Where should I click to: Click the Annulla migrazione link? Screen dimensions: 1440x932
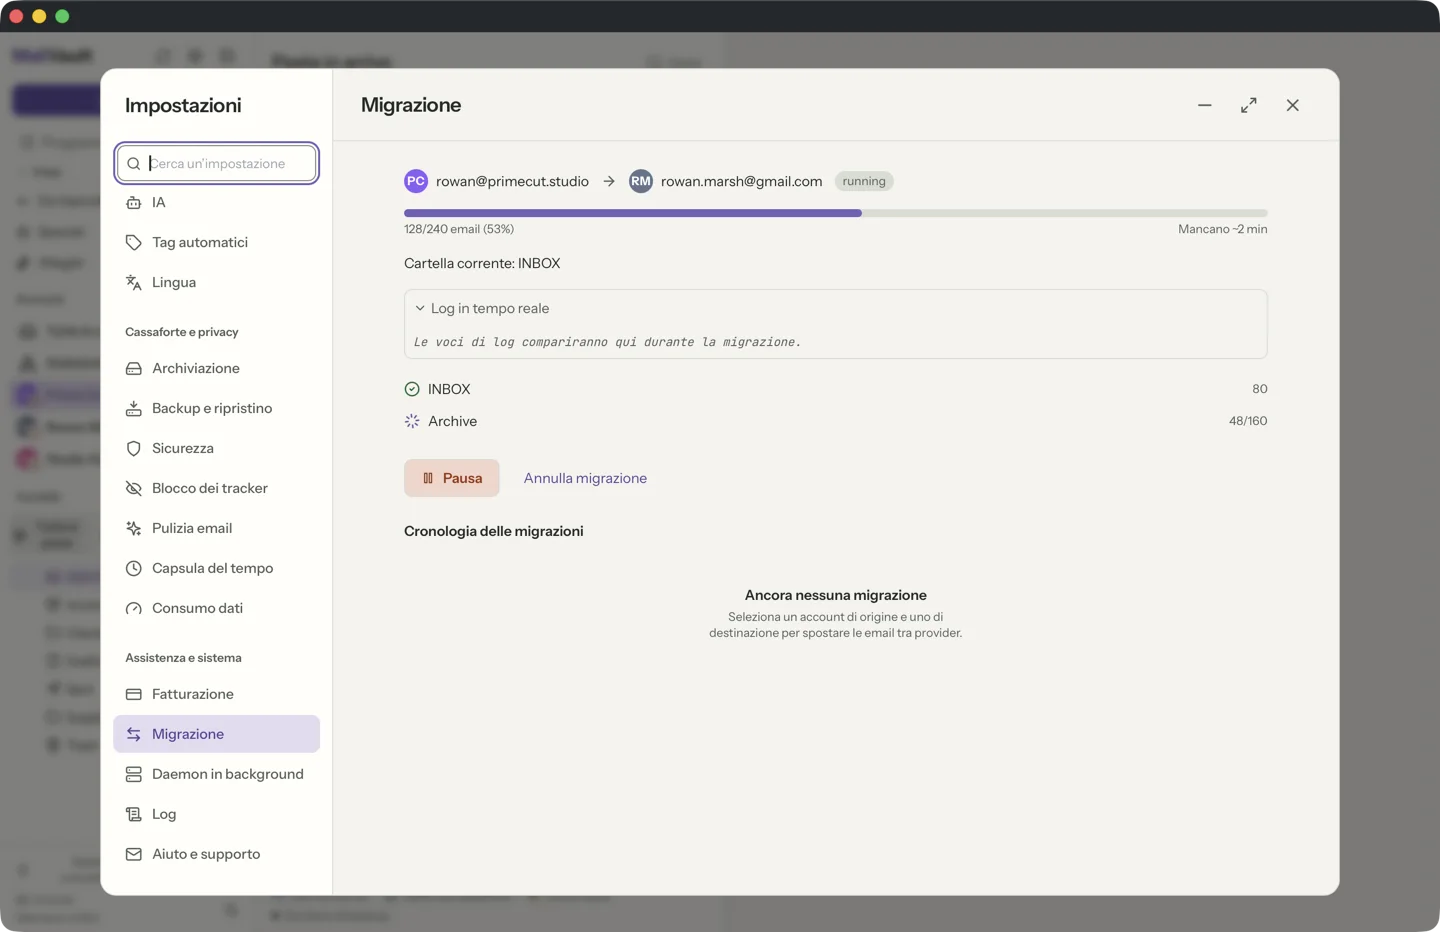pyautogui.click(x=585, y=478)
